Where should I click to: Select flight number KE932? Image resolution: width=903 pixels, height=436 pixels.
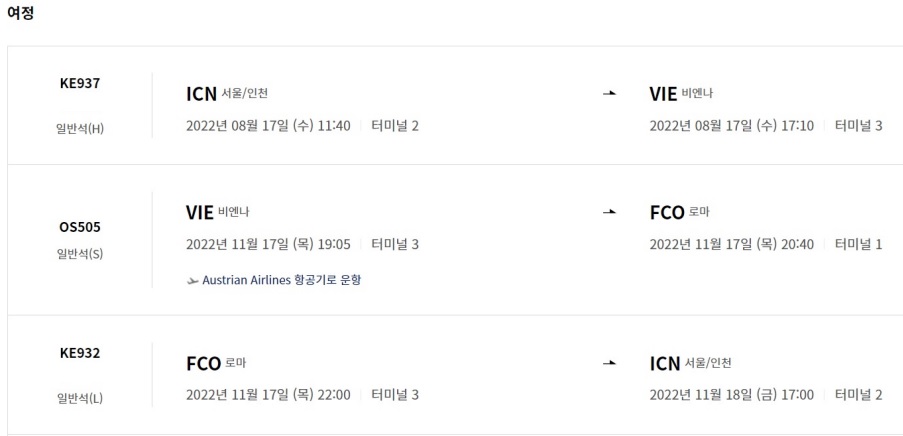tap(80, 353)
